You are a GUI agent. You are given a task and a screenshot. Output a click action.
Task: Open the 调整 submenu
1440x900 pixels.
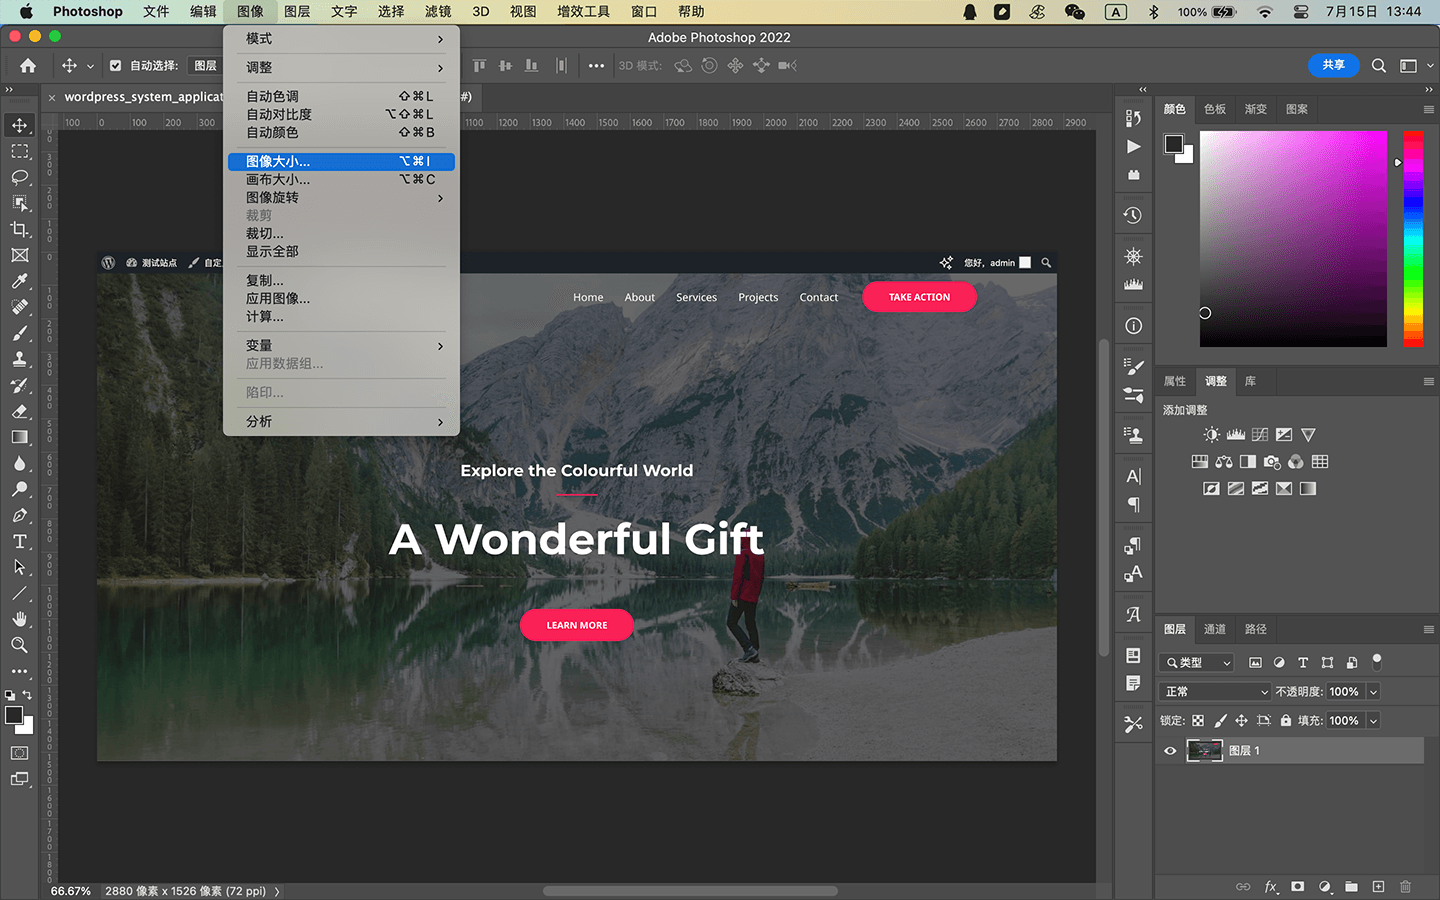click(341, 68)
